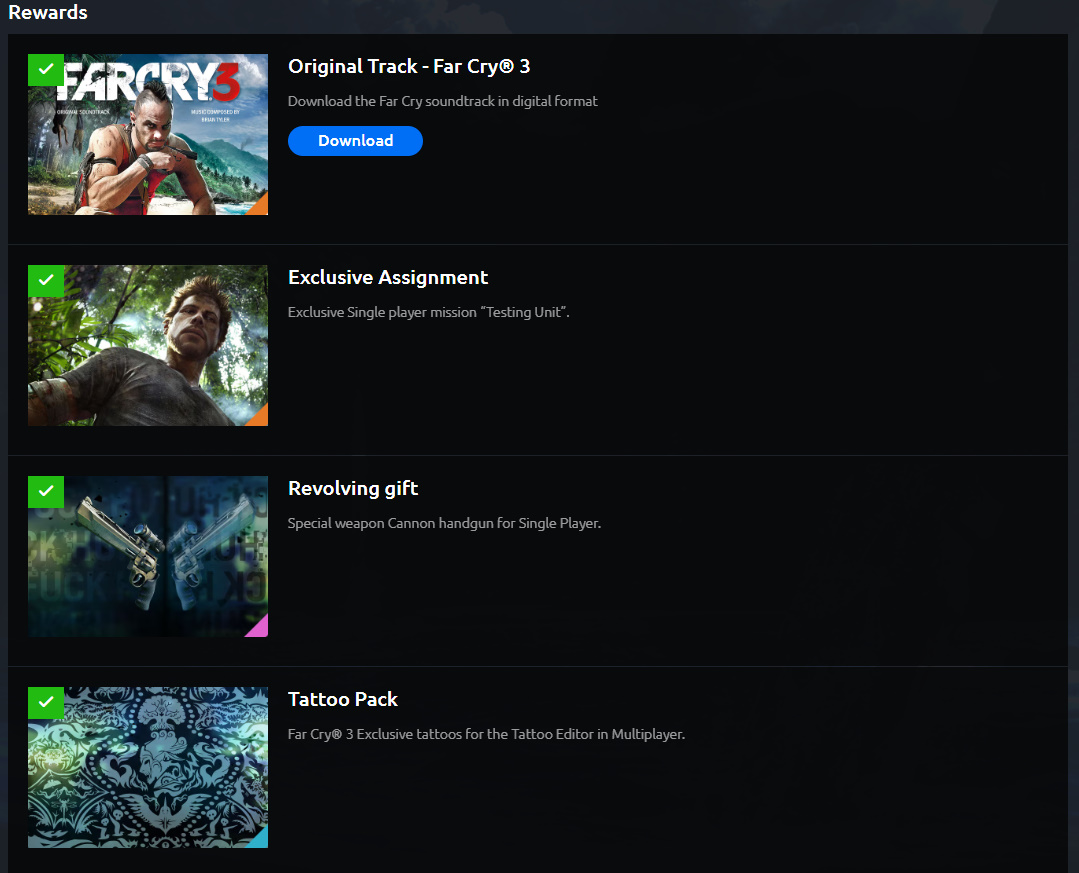Click the green checkmark on Revolving gift reward

pyautogui.click(x=46, y=492)
